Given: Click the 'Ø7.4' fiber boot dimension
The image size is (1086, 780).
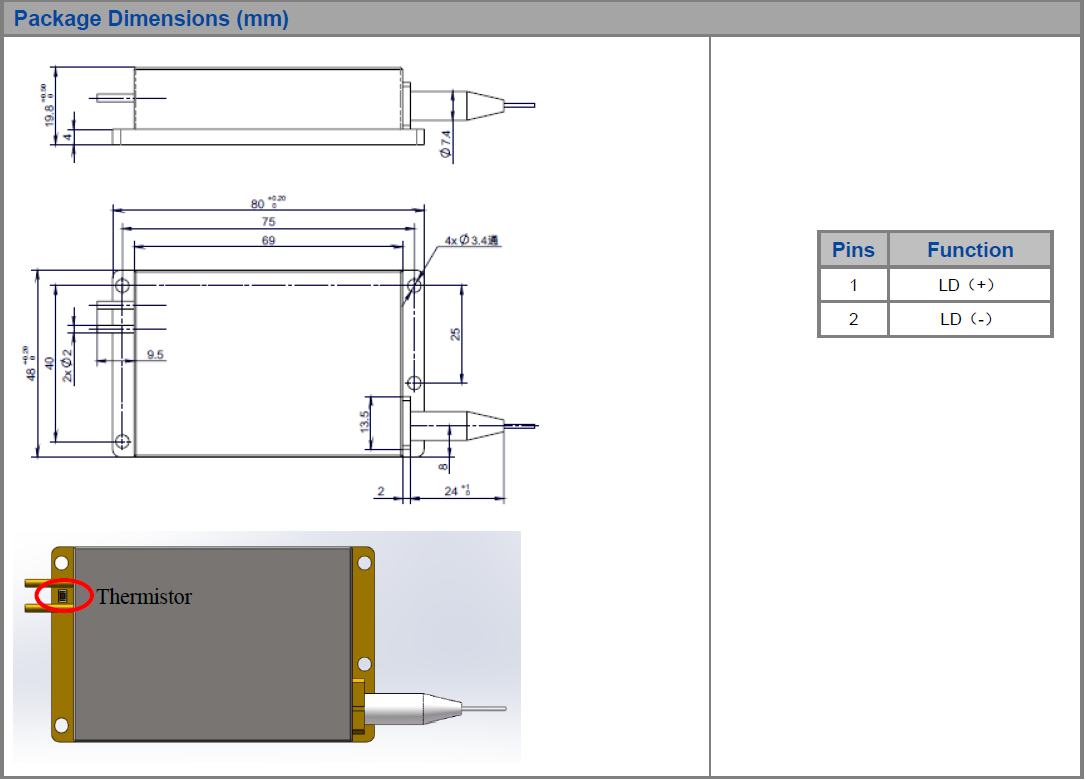Looking at the screenshot, I should point(445,144).
